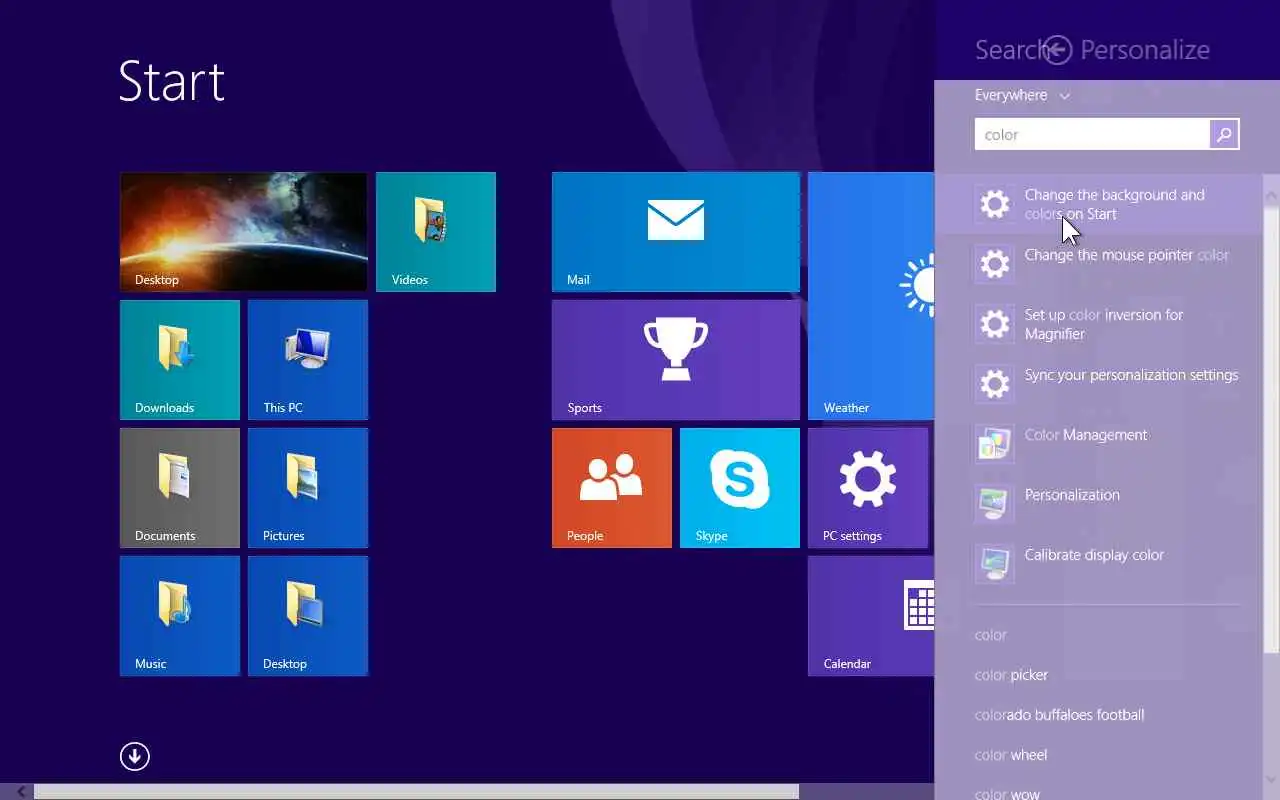Click the Start screen horizontal scrollbar thumb
The image size is (1280, 800).
click(x=417, y=792)
